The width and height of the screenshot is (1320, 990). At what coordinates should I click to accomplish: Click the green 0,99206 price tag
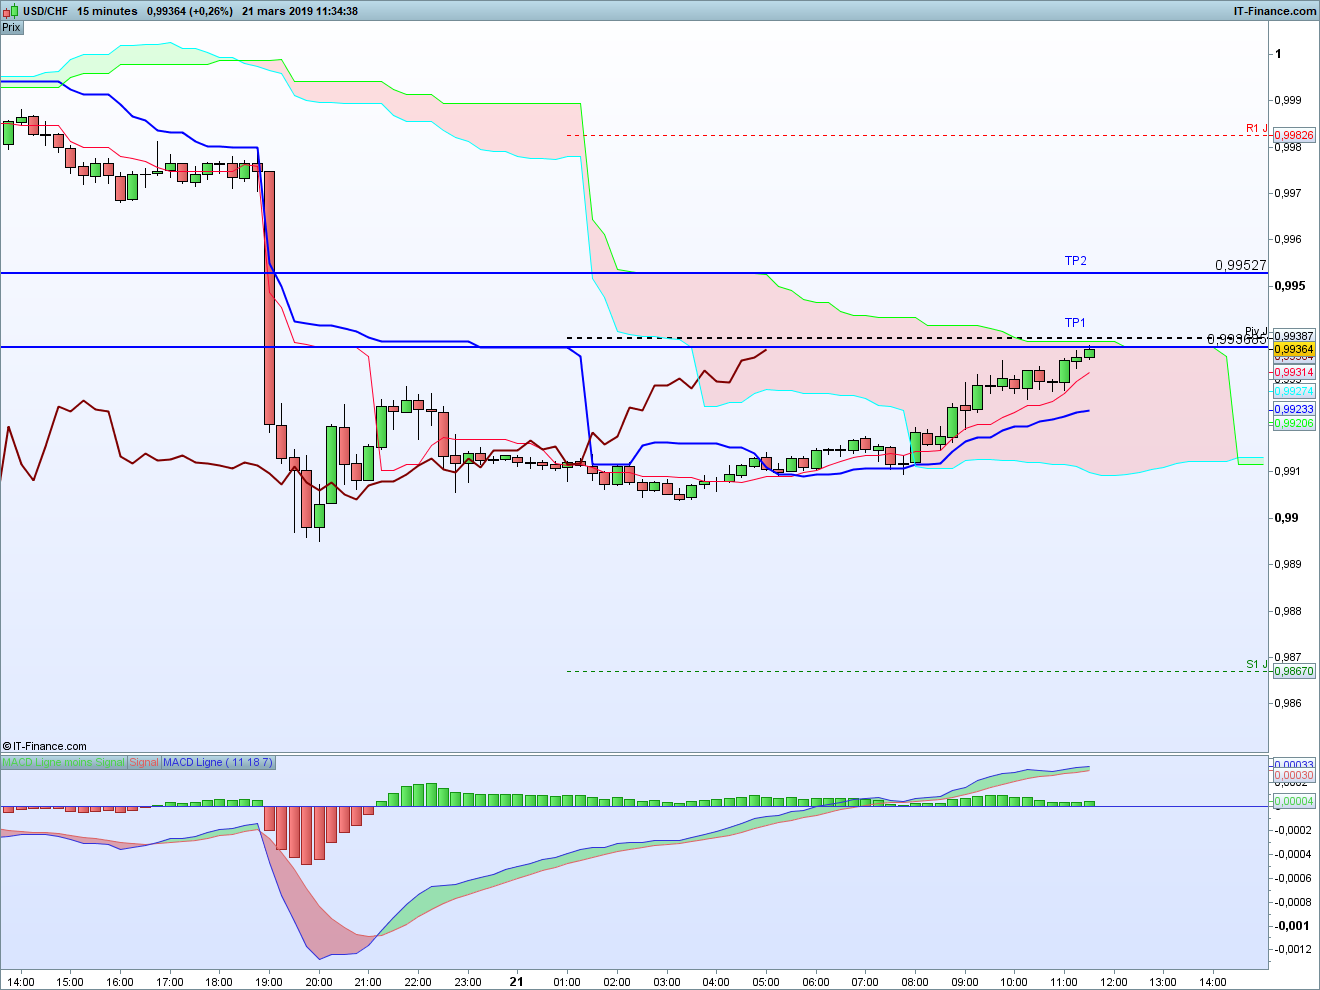tap(1294, 423)
